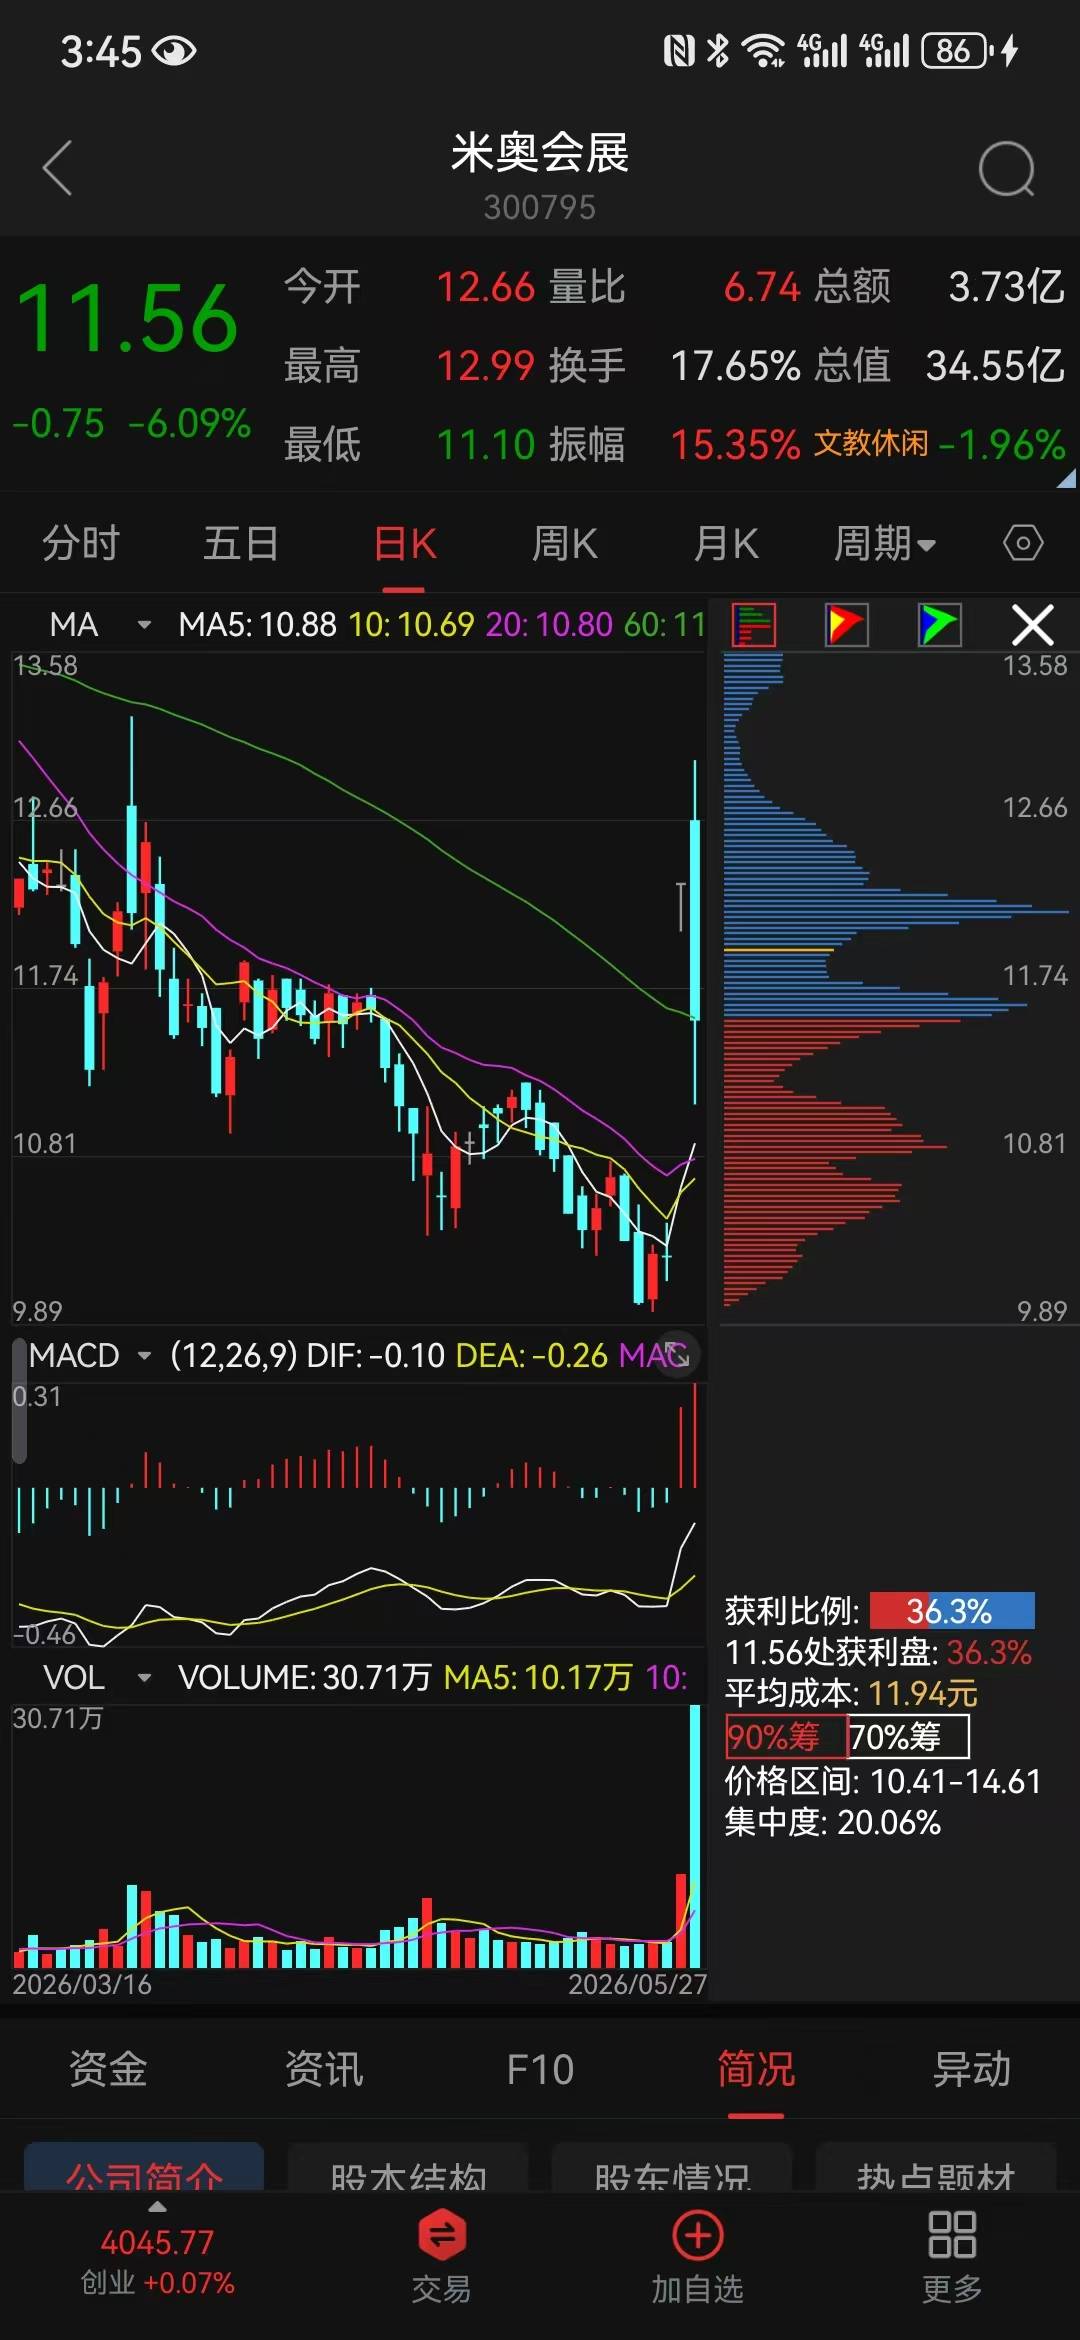The image size is (1080, 2340).
Task: Tap the Bluetooth status icon
Action: [717, 50]
